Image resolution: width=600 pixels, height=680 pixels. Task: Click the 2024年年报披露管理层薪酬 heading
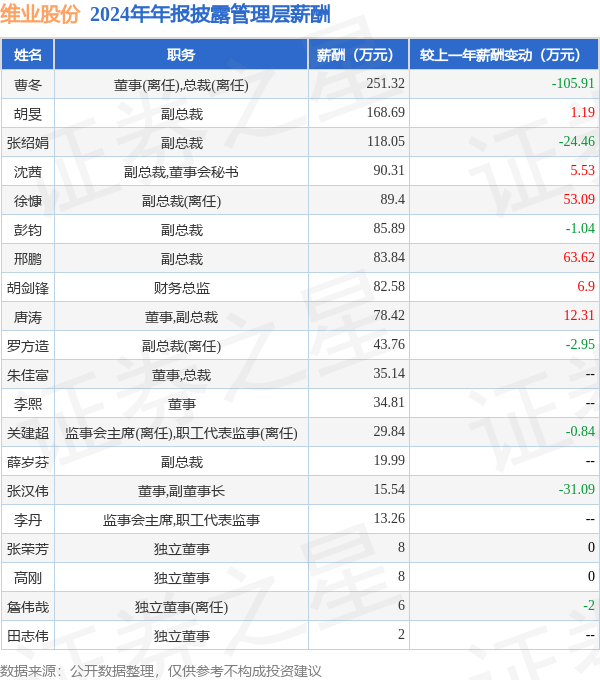click(210, 14)
